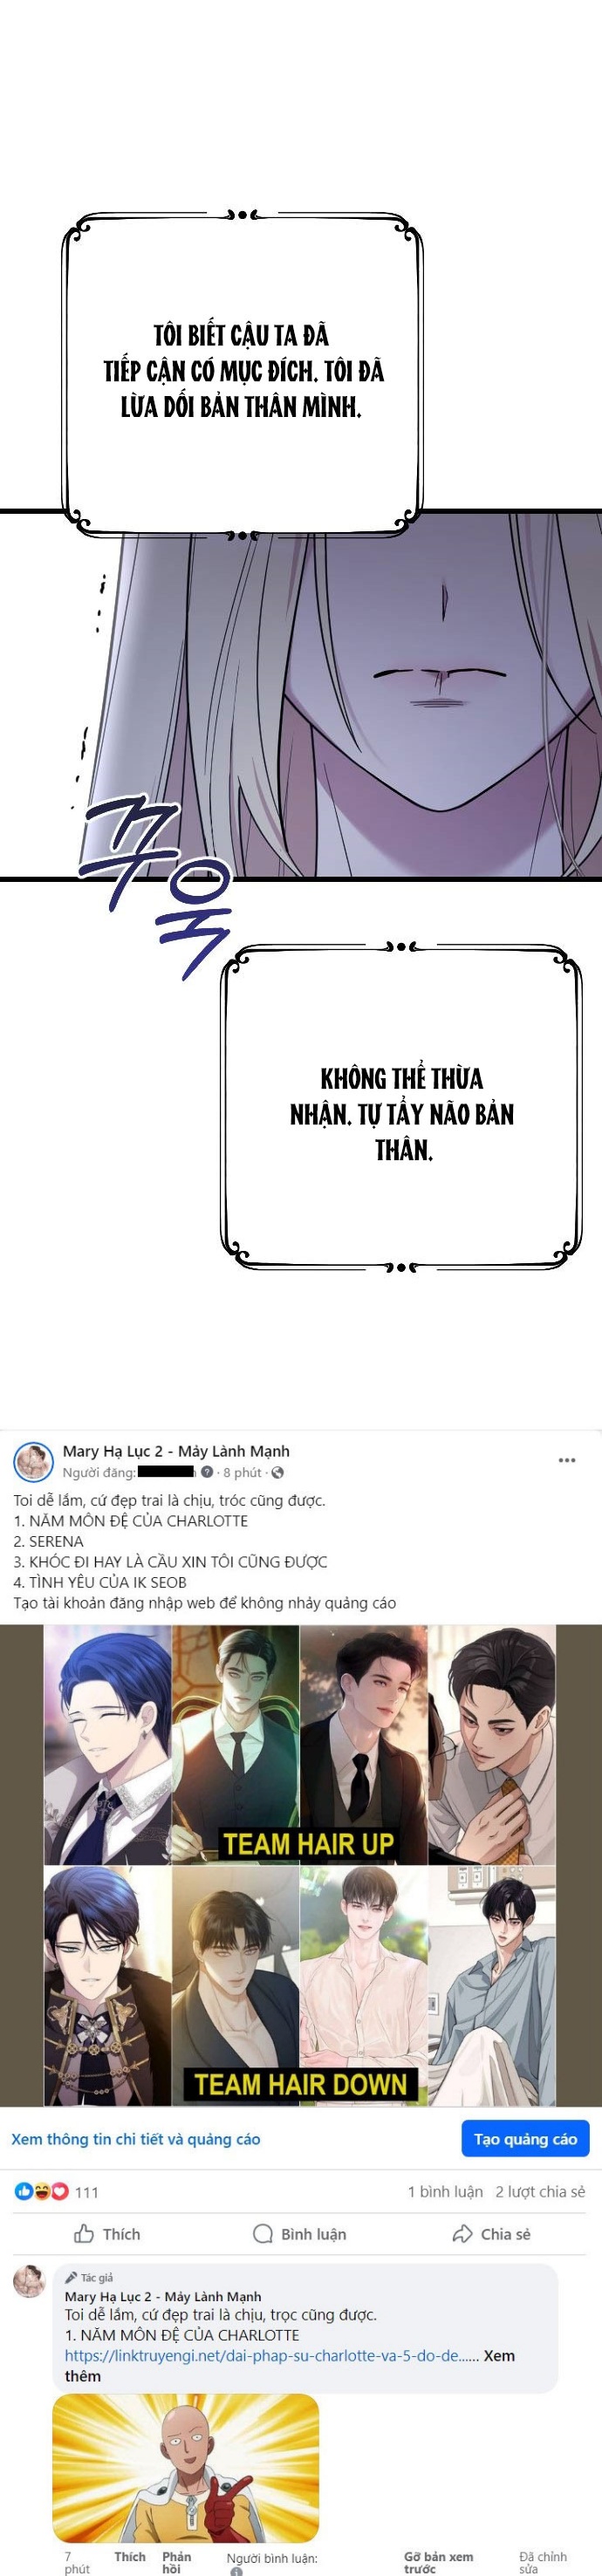Open comments via Bình luận button
This screenshot has height=2576, width=602.
pos(300,2234)
